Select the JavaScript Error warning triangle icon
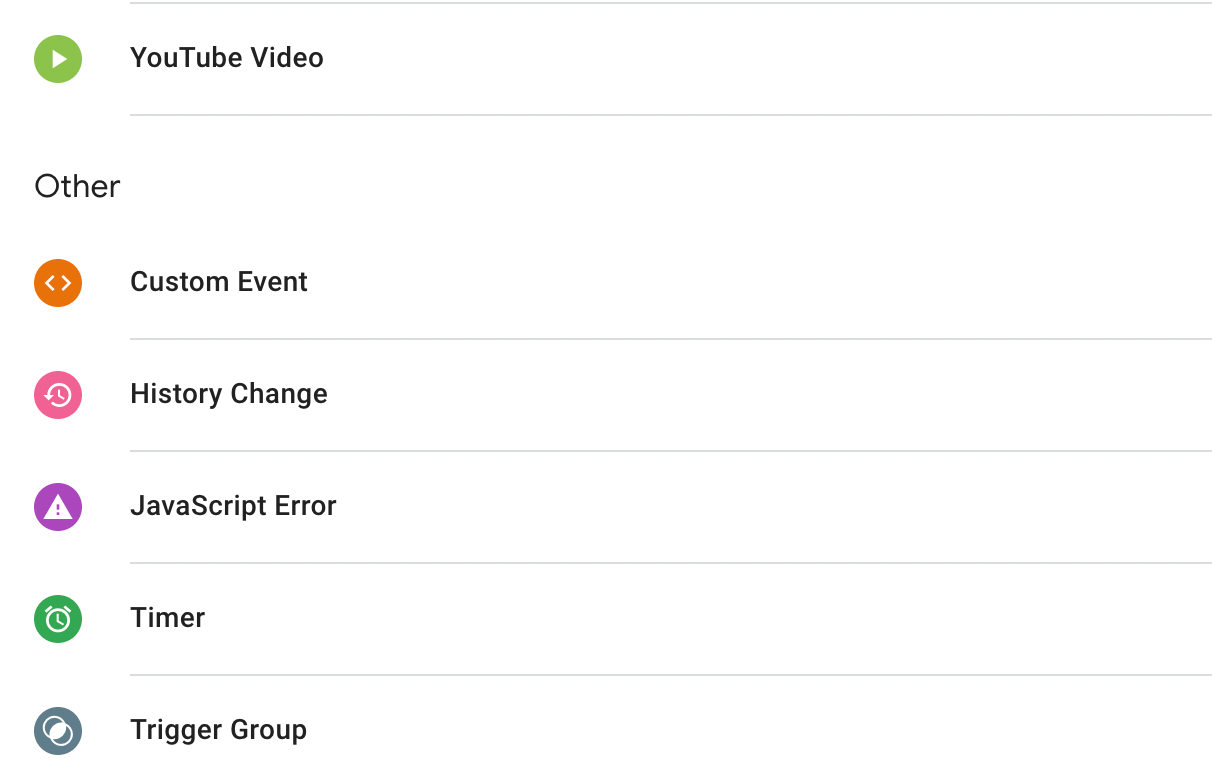Screen dimensions: 1212x778 tap(57, 507)
